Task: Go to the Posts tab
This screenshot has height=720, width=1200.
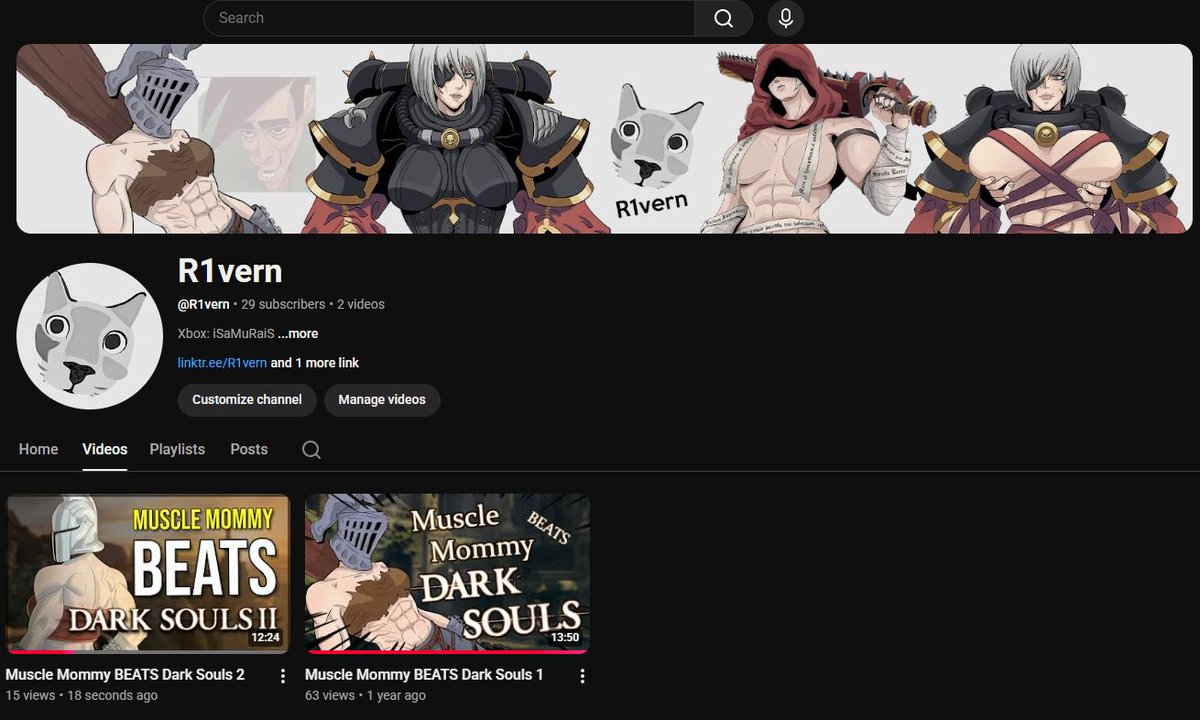Action: 249,449
